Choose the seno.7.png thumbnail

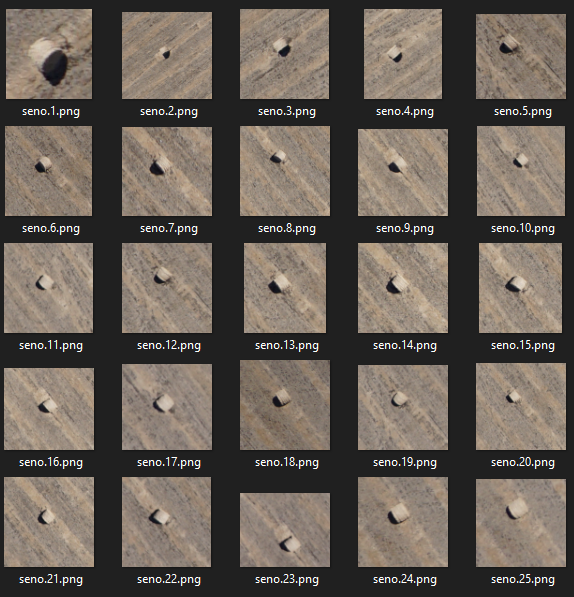167,171
